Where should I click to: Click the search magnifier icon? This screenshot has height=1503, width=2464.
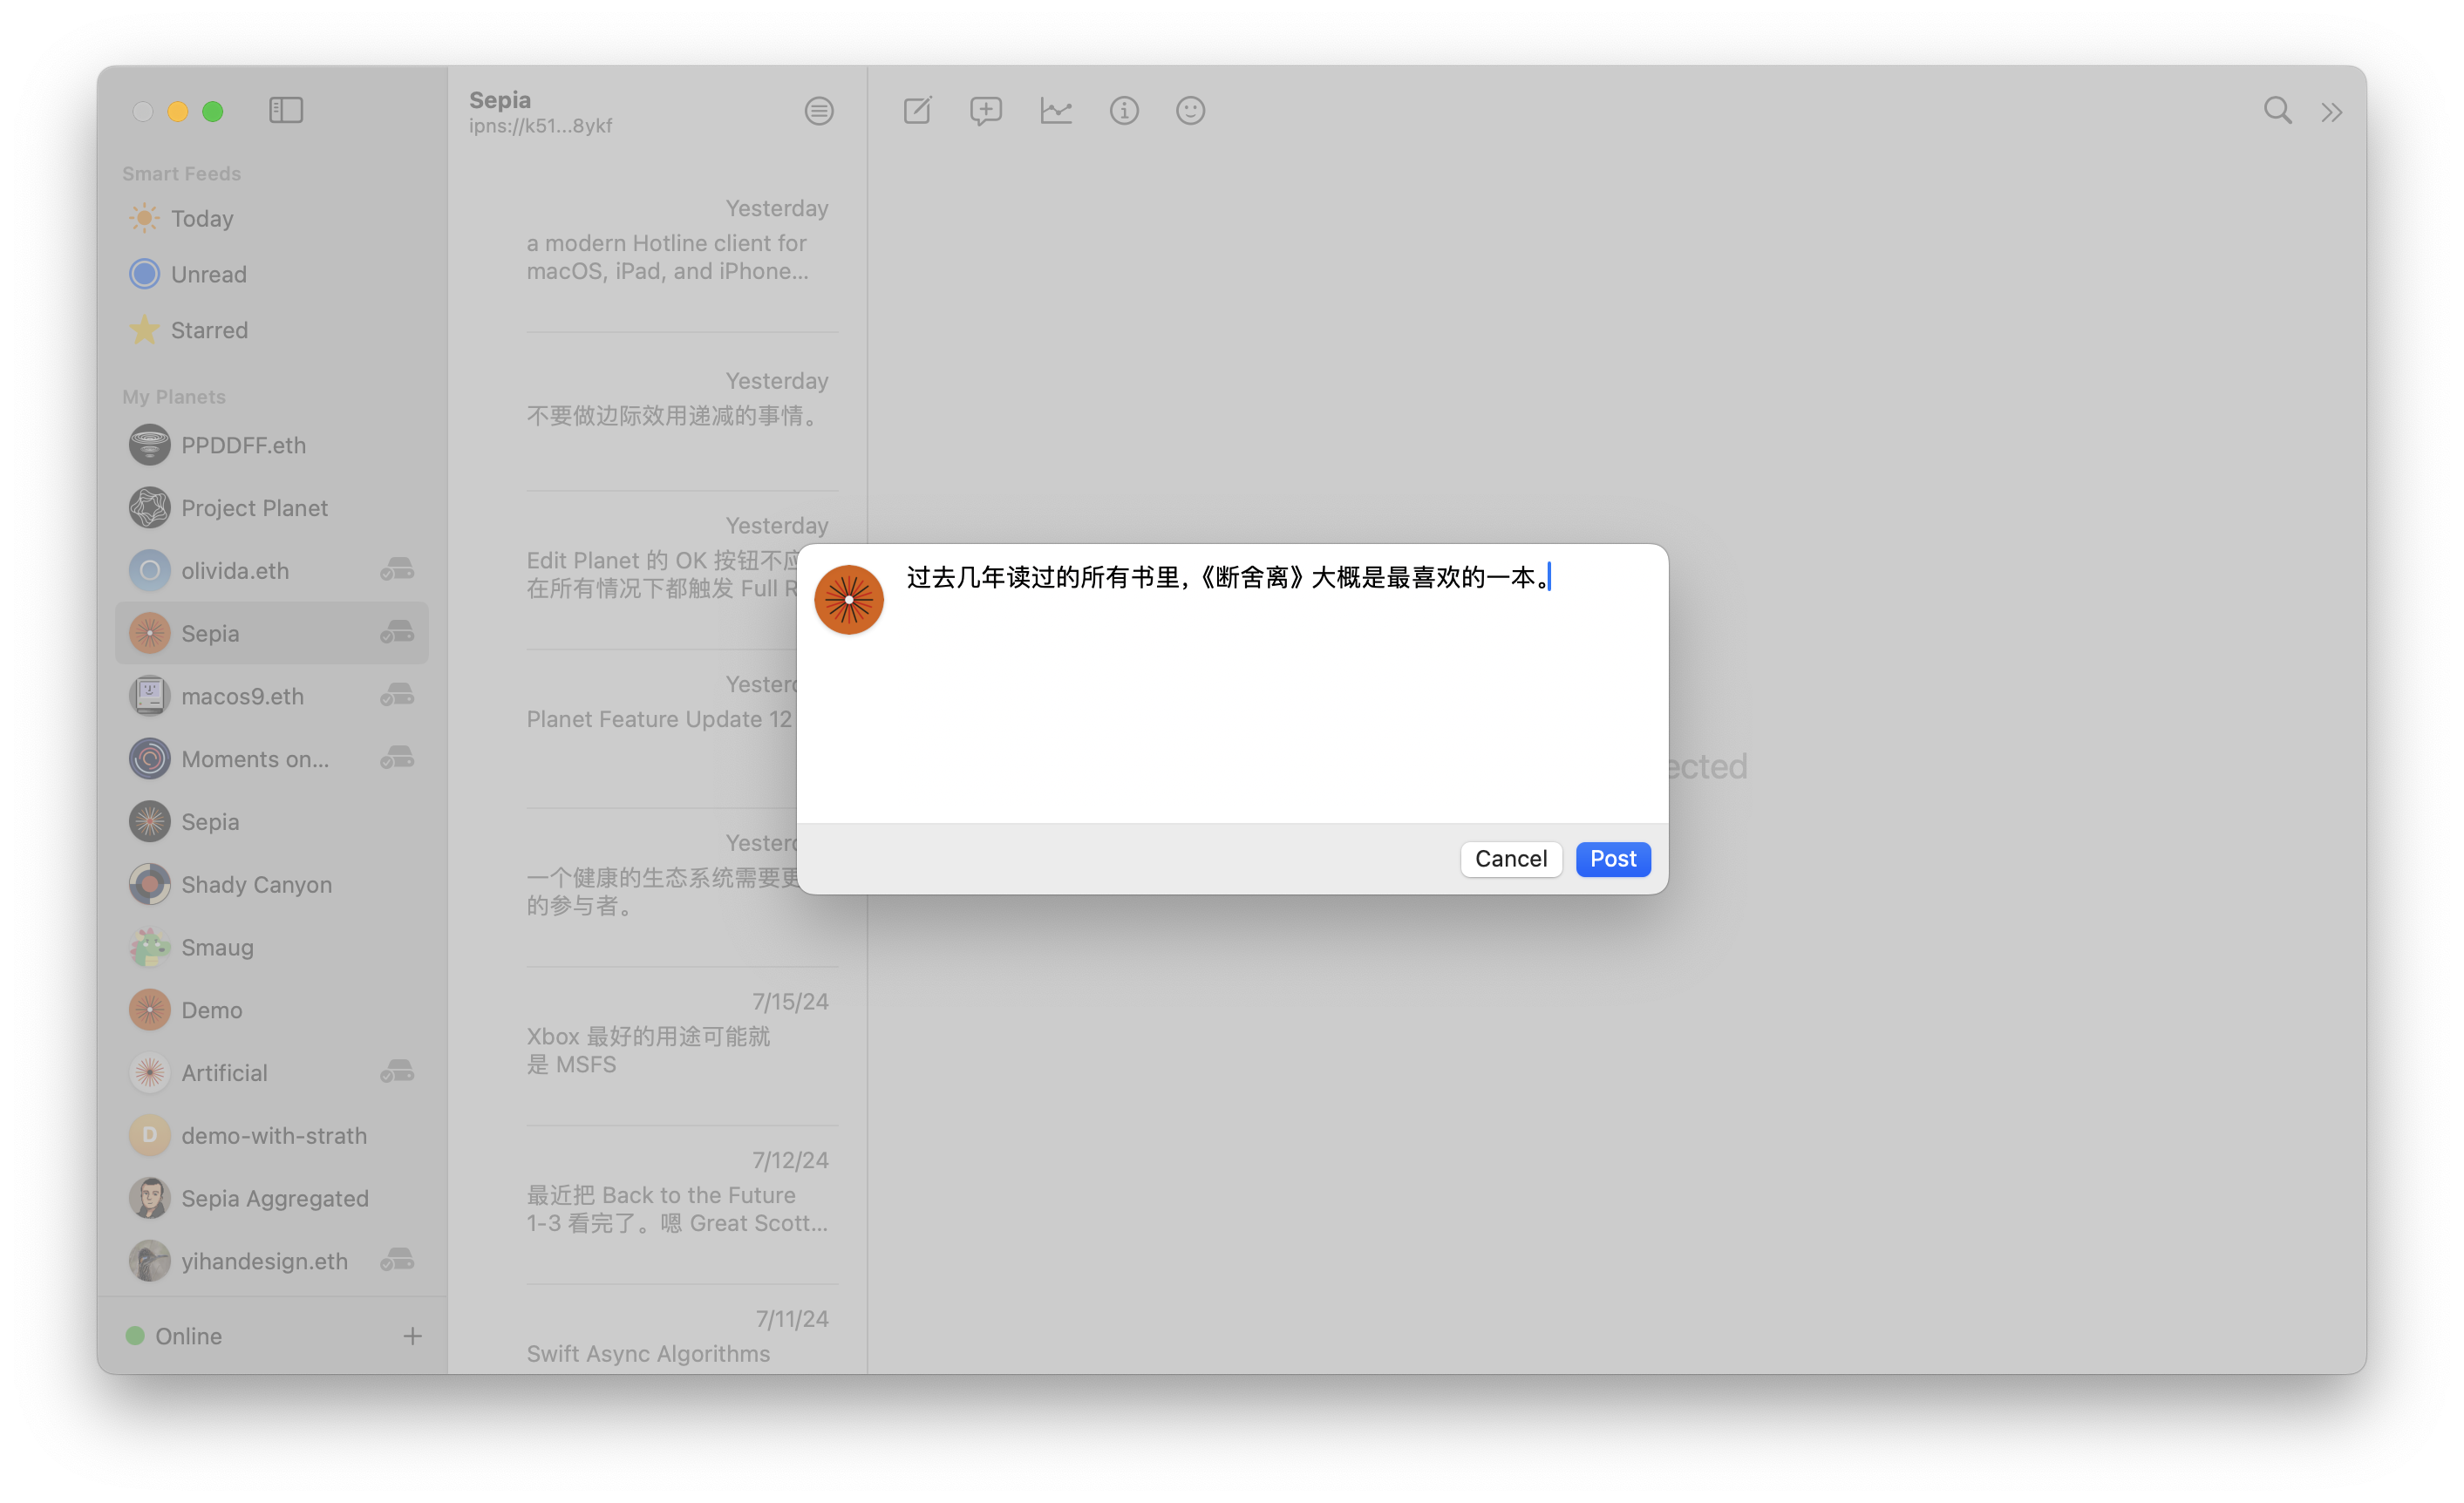coord(2277,110)
